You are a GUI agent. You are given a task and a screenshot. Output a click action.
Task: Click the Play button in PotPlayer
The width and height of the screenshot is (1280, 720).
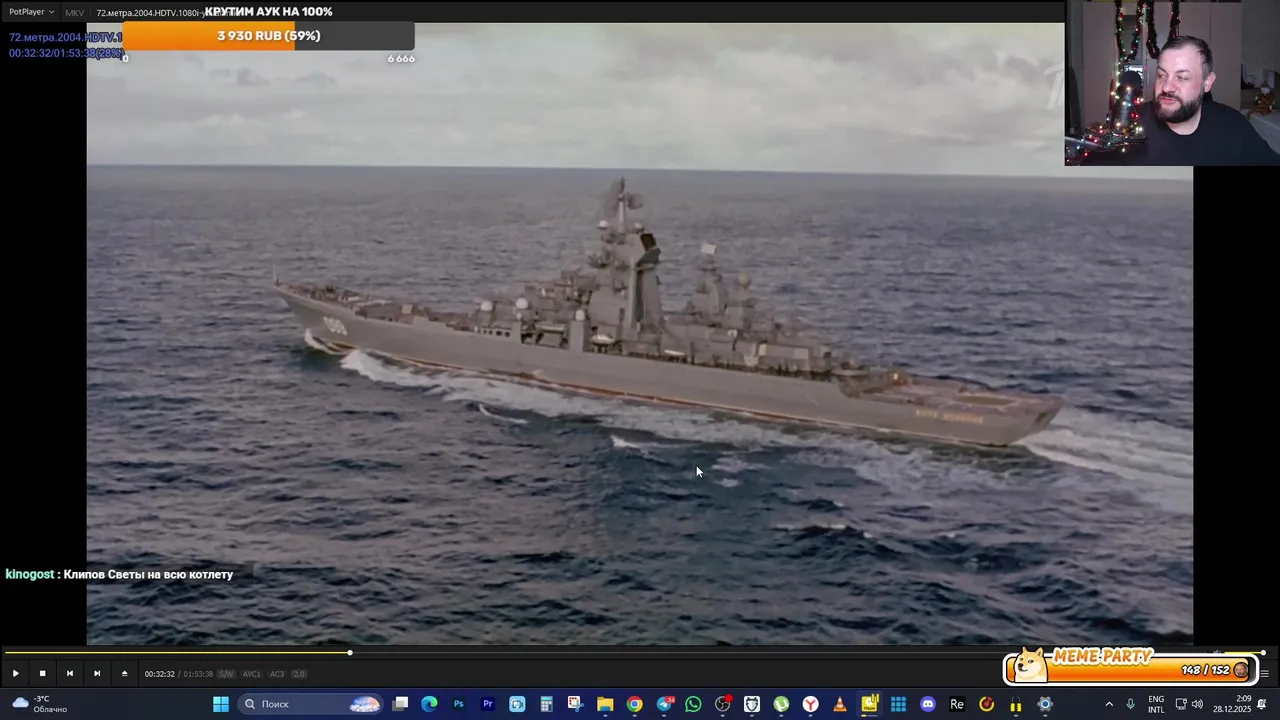click(15, 673)
